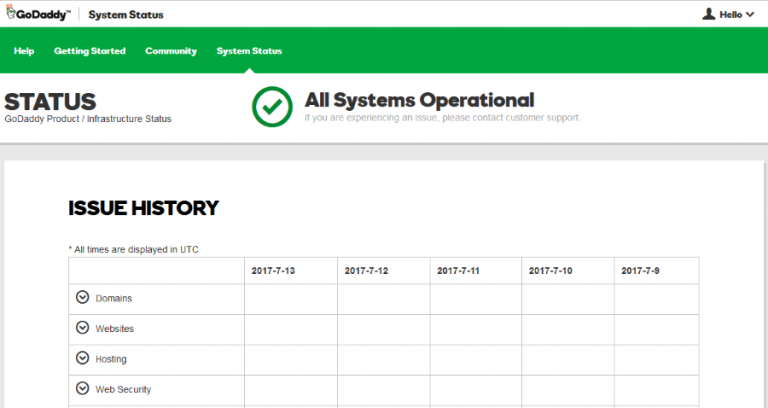
Task: Go to Getting Started in navigation
Action: (x=90, y=51)
